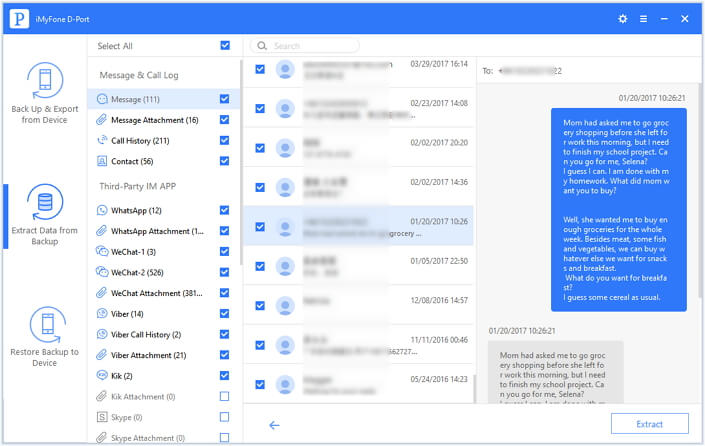Select Extract Data from Backup mode
Screen dimensions: 705x446
pyautogui.click(x=45, y=215)
